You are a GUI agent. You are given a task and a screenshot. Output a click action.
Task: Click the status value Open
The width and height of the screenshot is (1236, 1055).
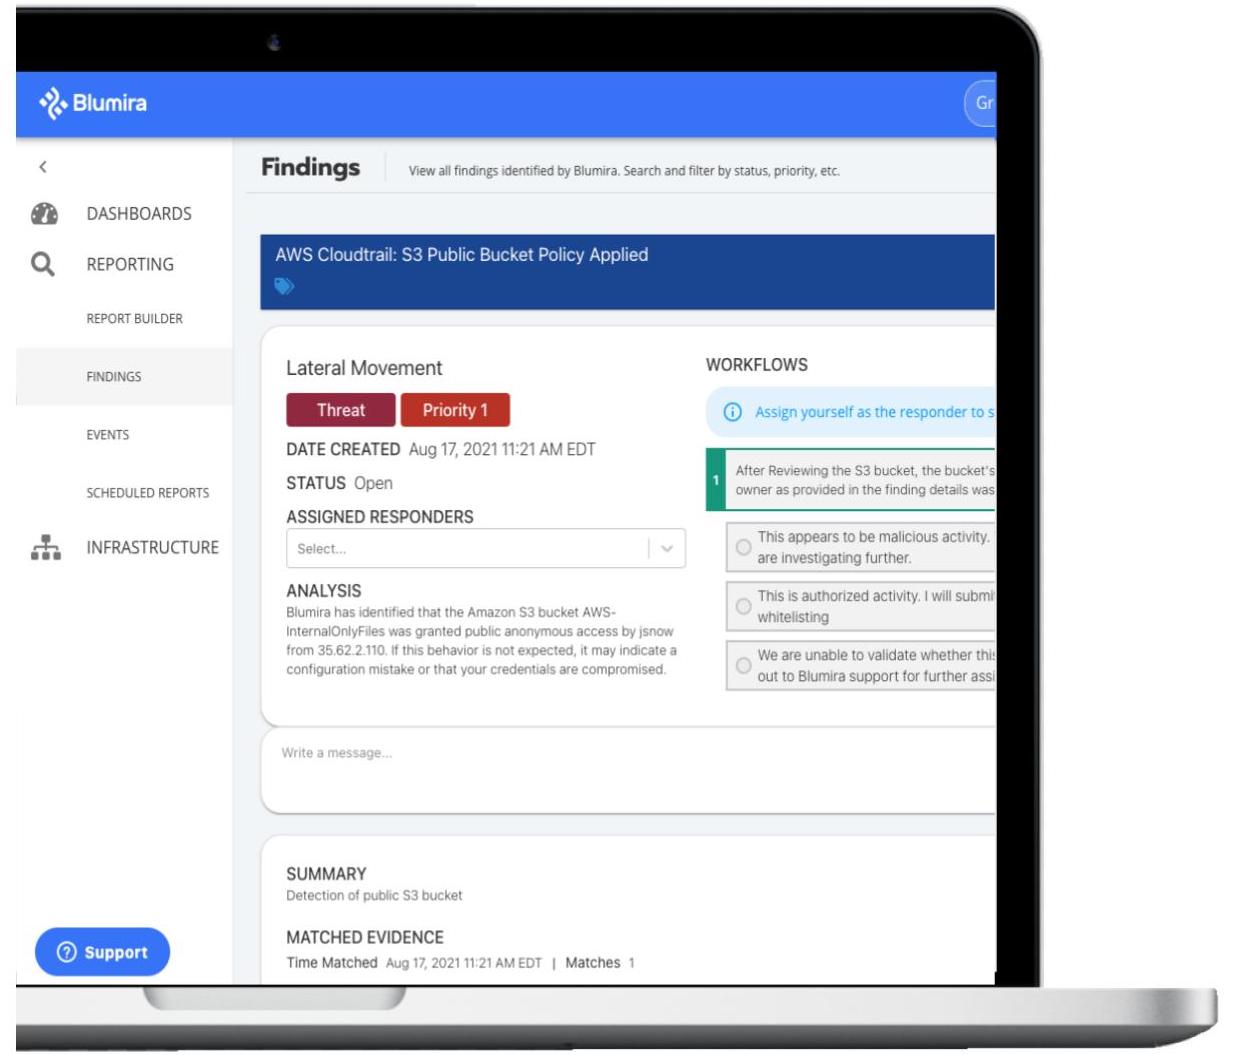pyautogui.click(x=373, y=483)
